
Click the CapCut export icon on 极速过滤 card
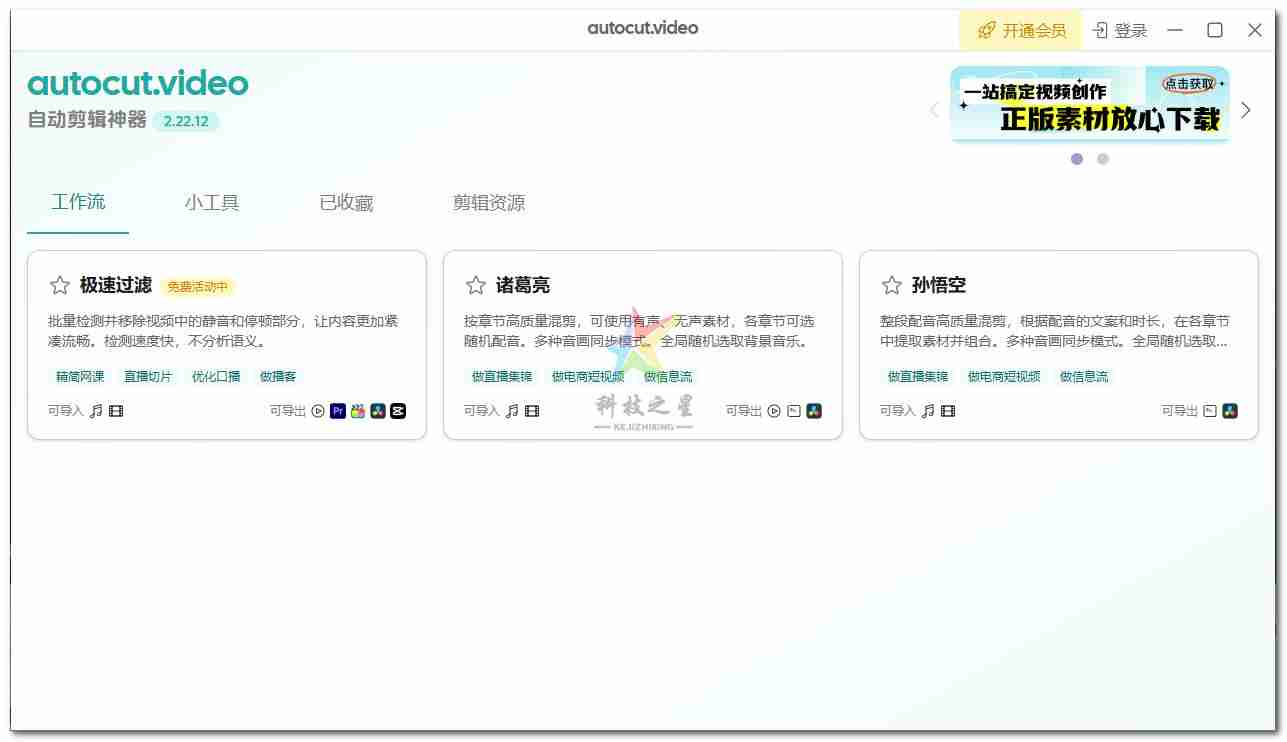pyautogui.click(x=397, y=410)
